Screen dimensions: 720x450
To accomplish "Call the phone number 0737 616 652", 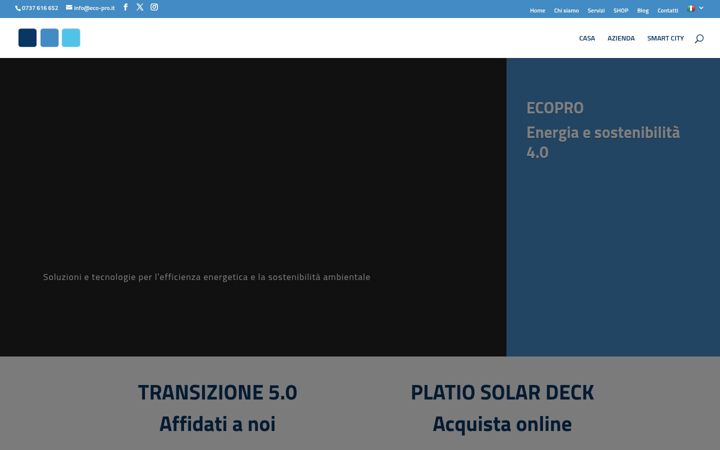I will coord(40,8).
